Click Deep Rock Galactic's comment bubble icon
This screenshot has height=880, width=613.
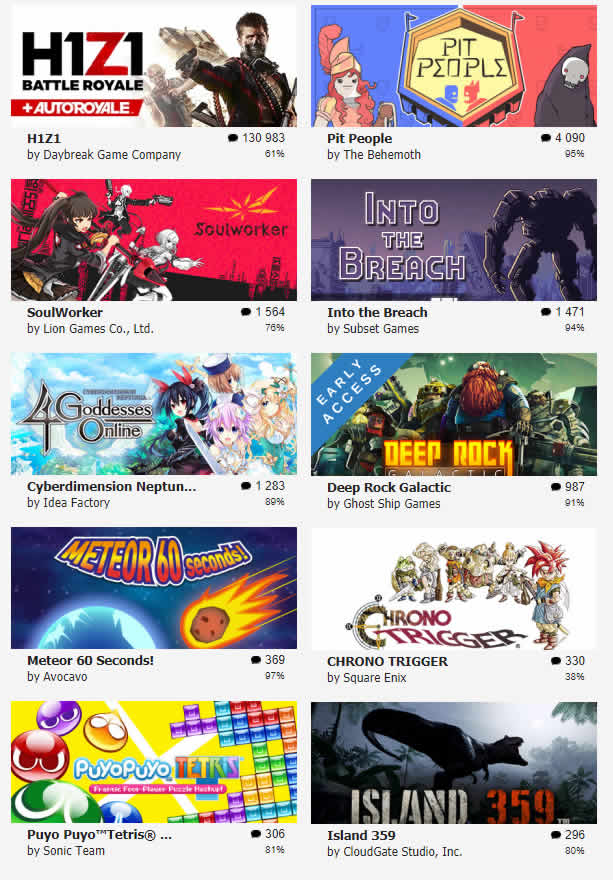pos(556,487)
